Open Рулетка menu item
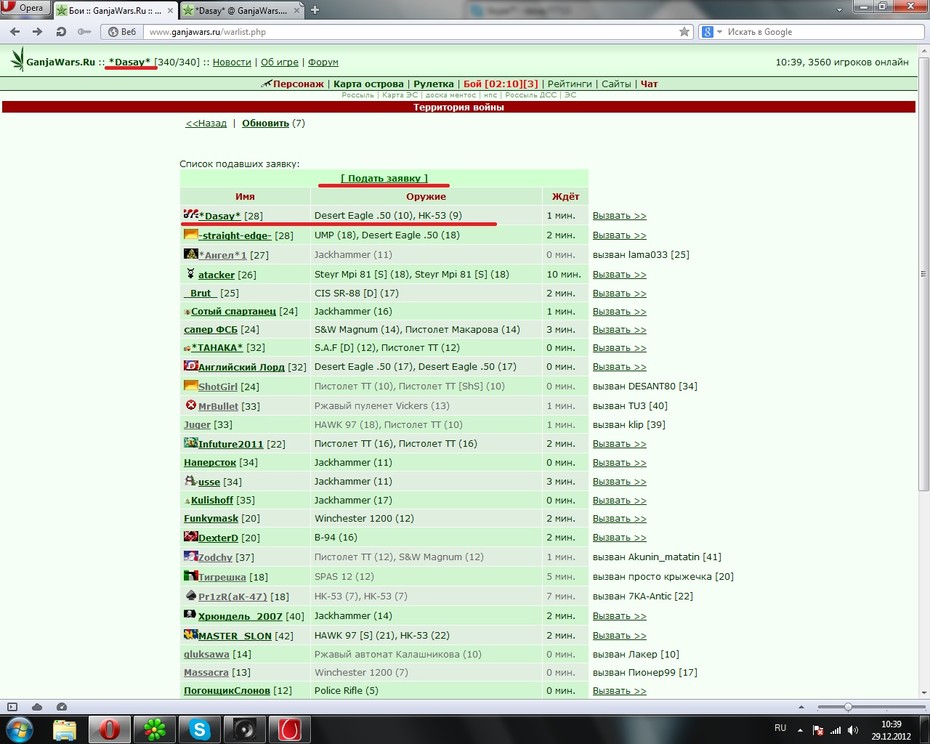The width and height of the screenshot is (930, 744). [x=434, y=84]
